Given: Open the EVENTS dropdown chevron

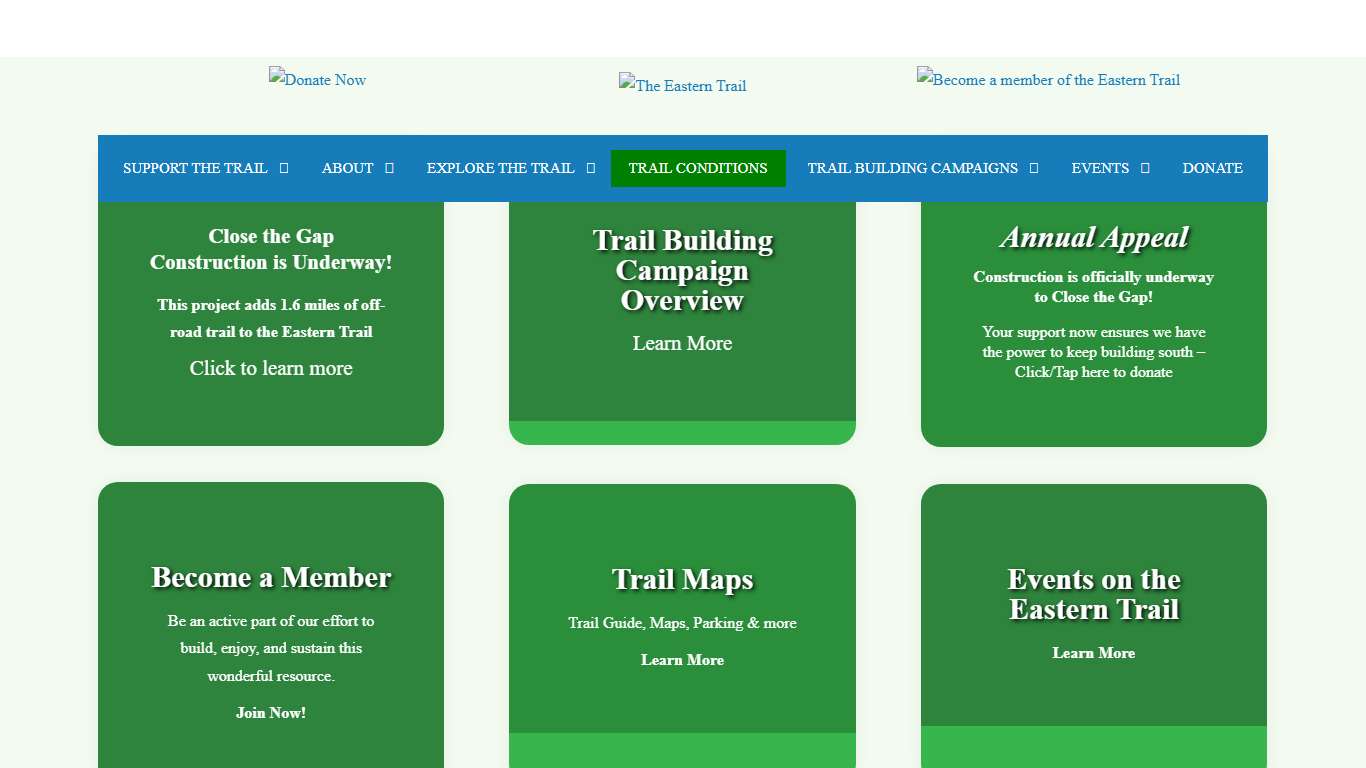Looking at the screenshot, I should point(1144,168).
